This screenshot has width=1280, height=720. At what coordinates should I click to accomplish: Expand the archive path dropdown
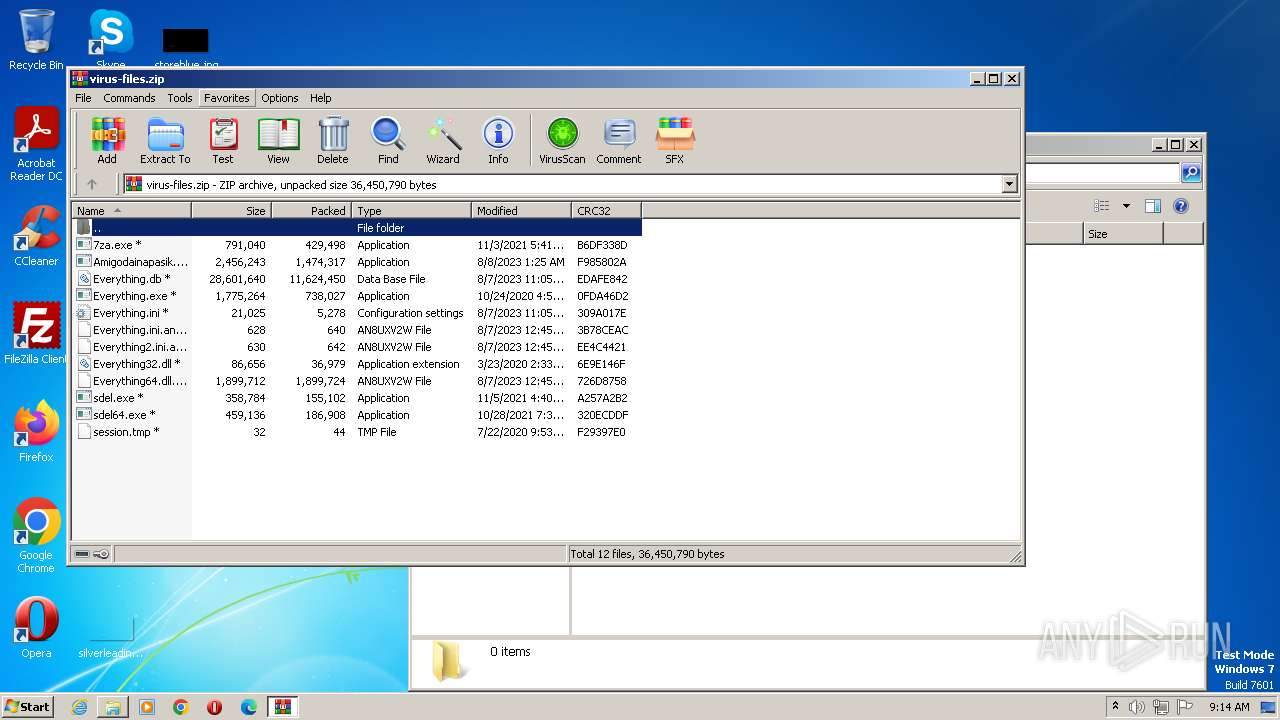1009,184
